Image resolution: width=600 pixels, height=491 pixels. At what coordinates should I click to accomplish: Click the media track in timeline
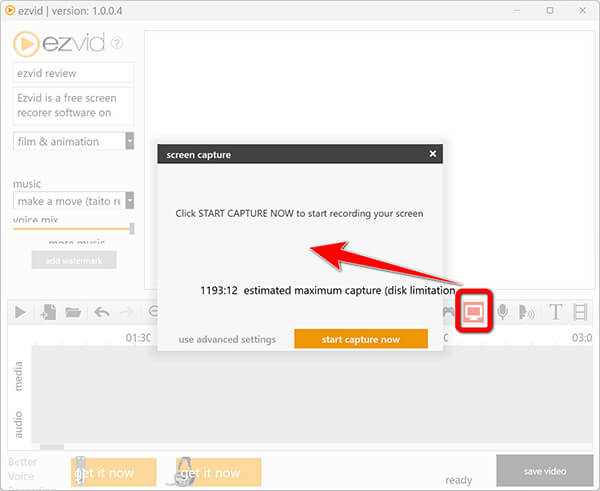coord(312,375)
